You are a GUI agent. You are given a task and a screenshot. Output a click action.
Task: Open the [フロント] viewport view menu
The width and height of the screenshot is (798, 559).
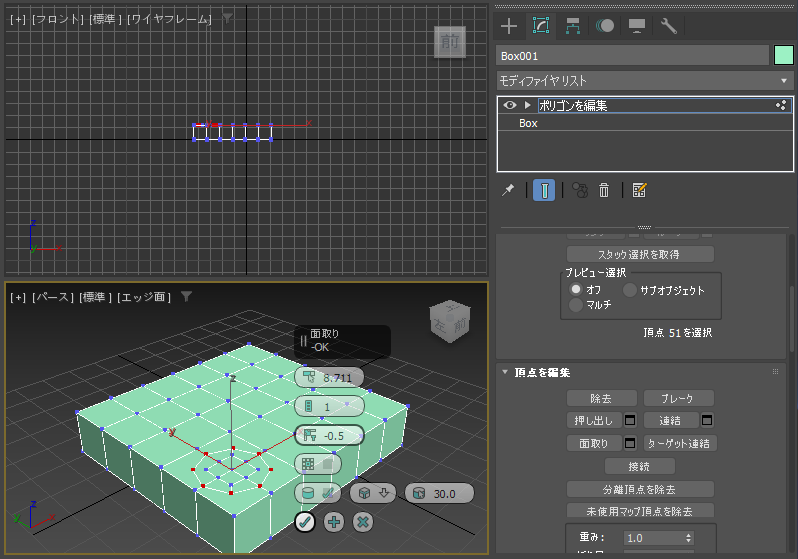(x=58, y=19)
